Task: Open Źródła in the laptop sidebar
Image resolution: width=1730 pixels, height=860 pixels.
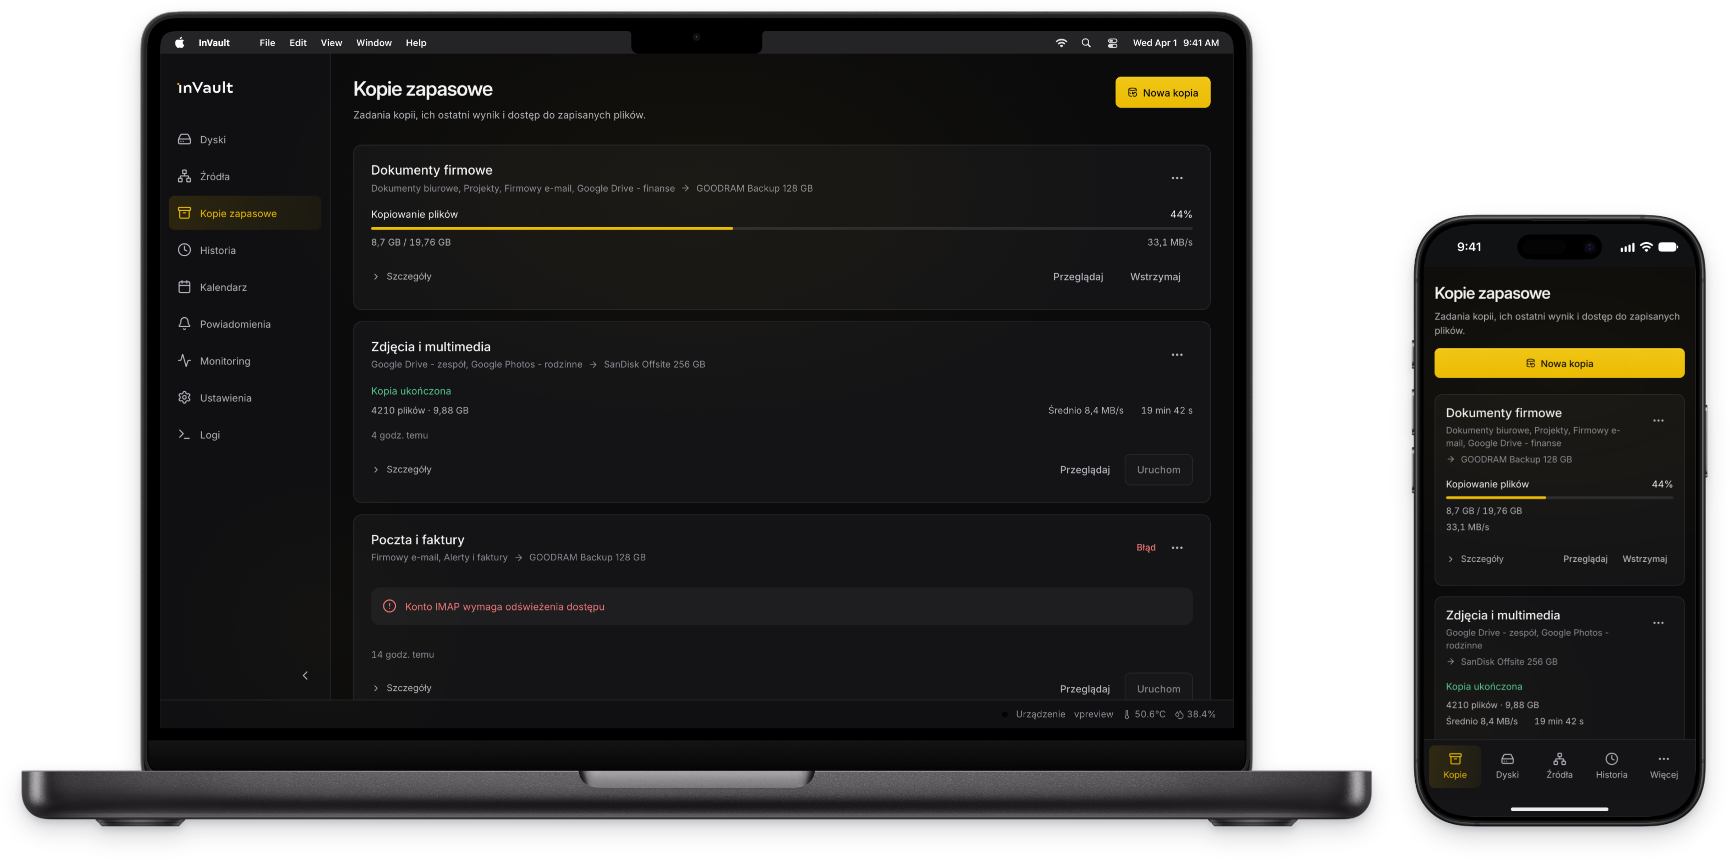Action: coord(245,177)
